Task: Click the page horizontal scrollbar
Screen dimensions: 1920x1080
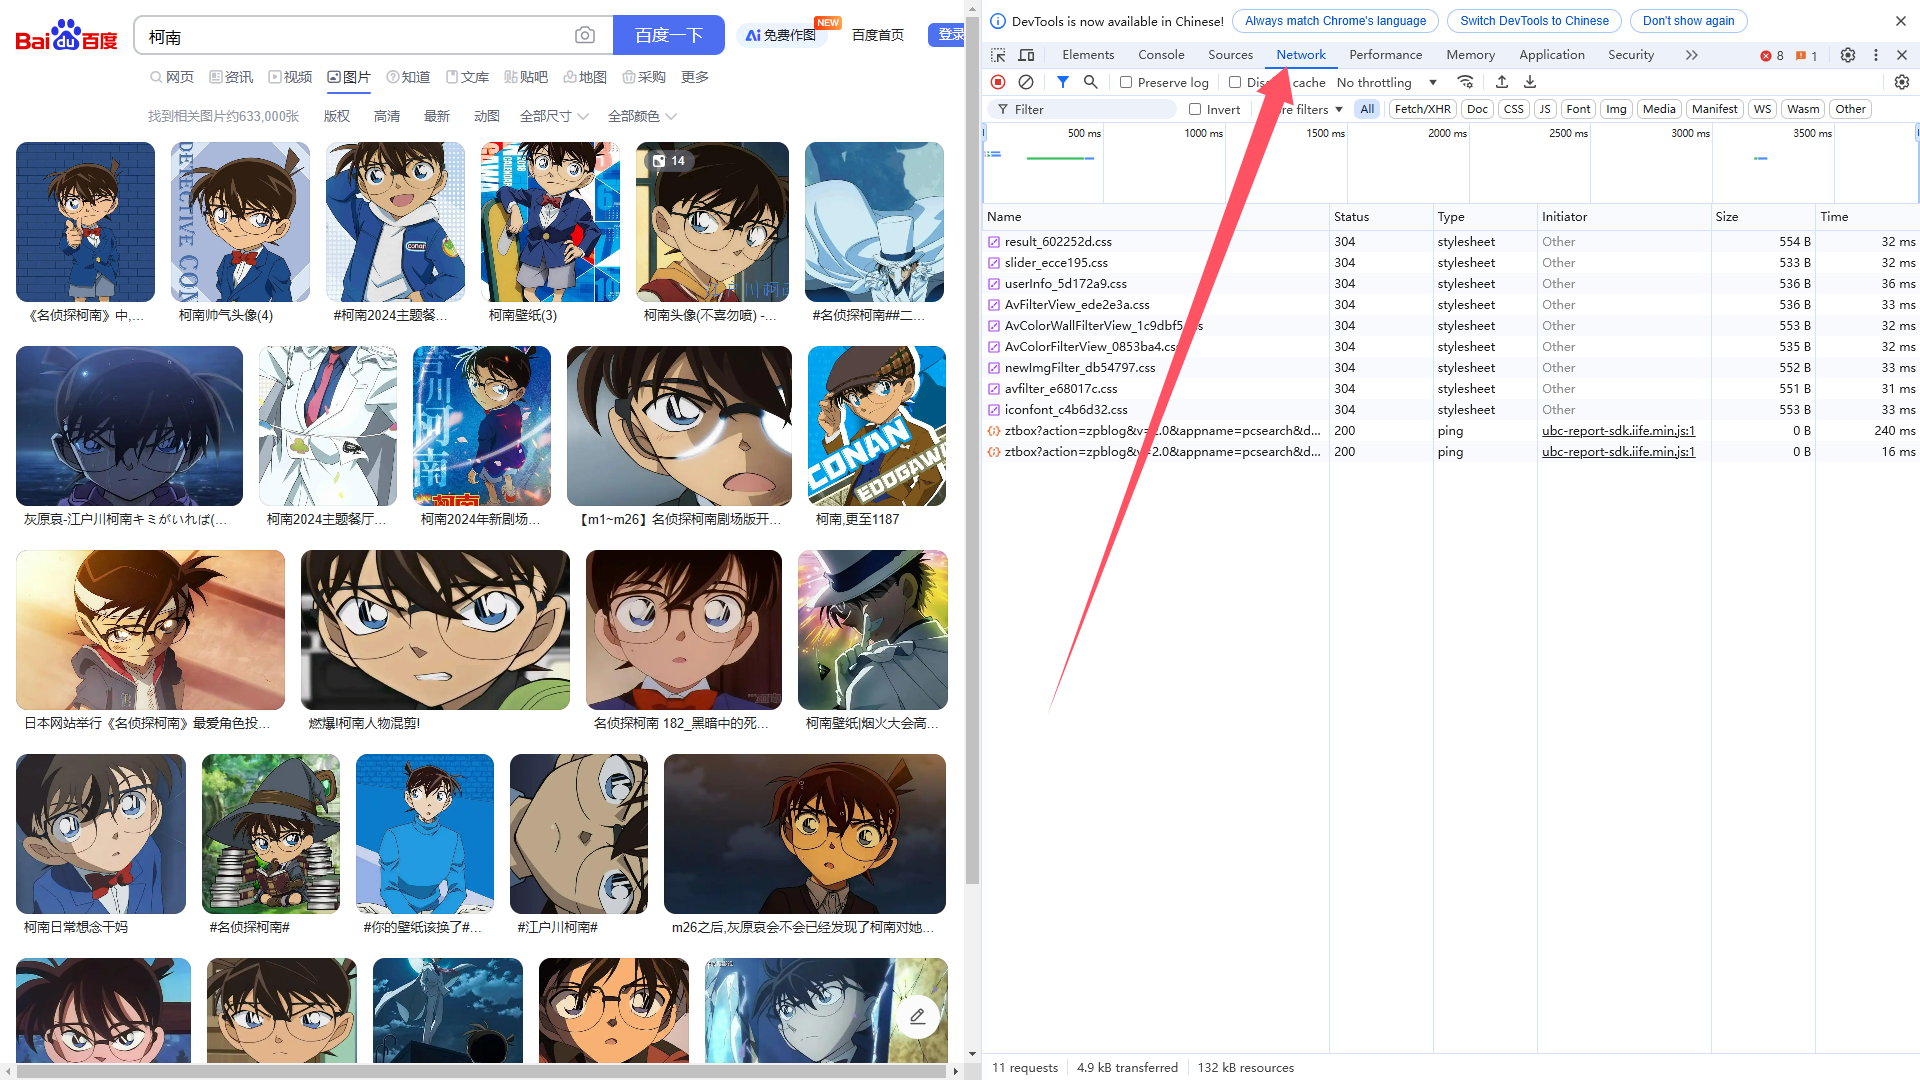Action: 480,1071
